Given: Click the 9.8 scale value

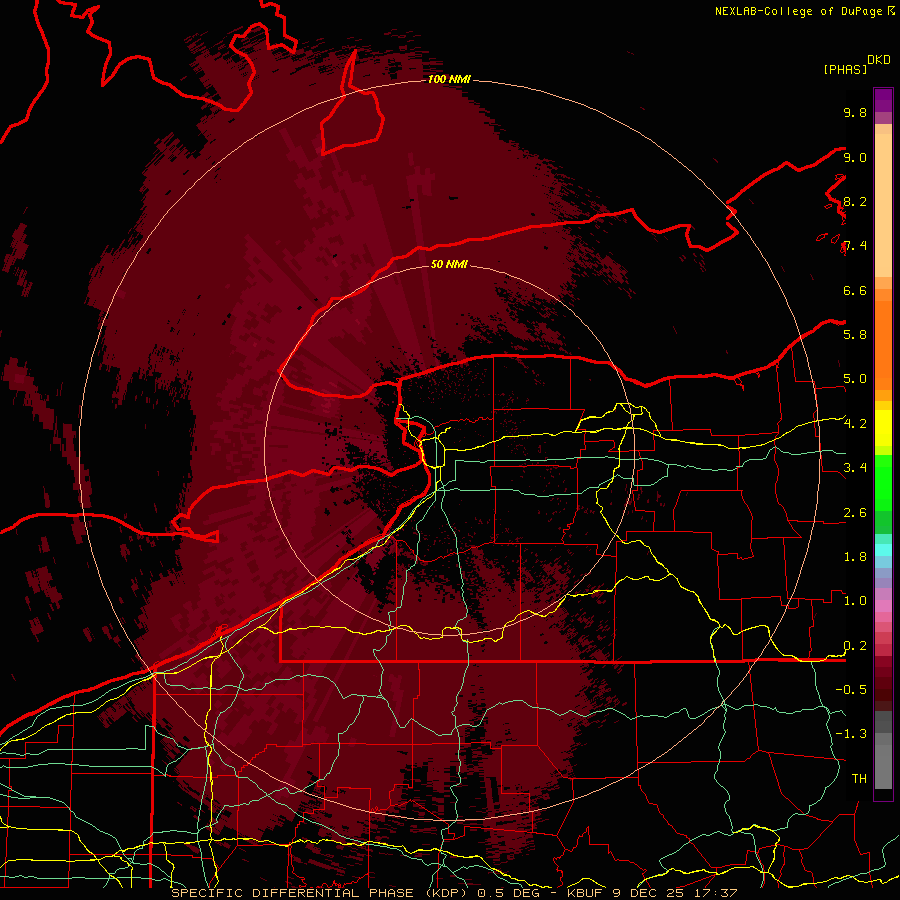Looking at the screenshot, I should (855, 112).
